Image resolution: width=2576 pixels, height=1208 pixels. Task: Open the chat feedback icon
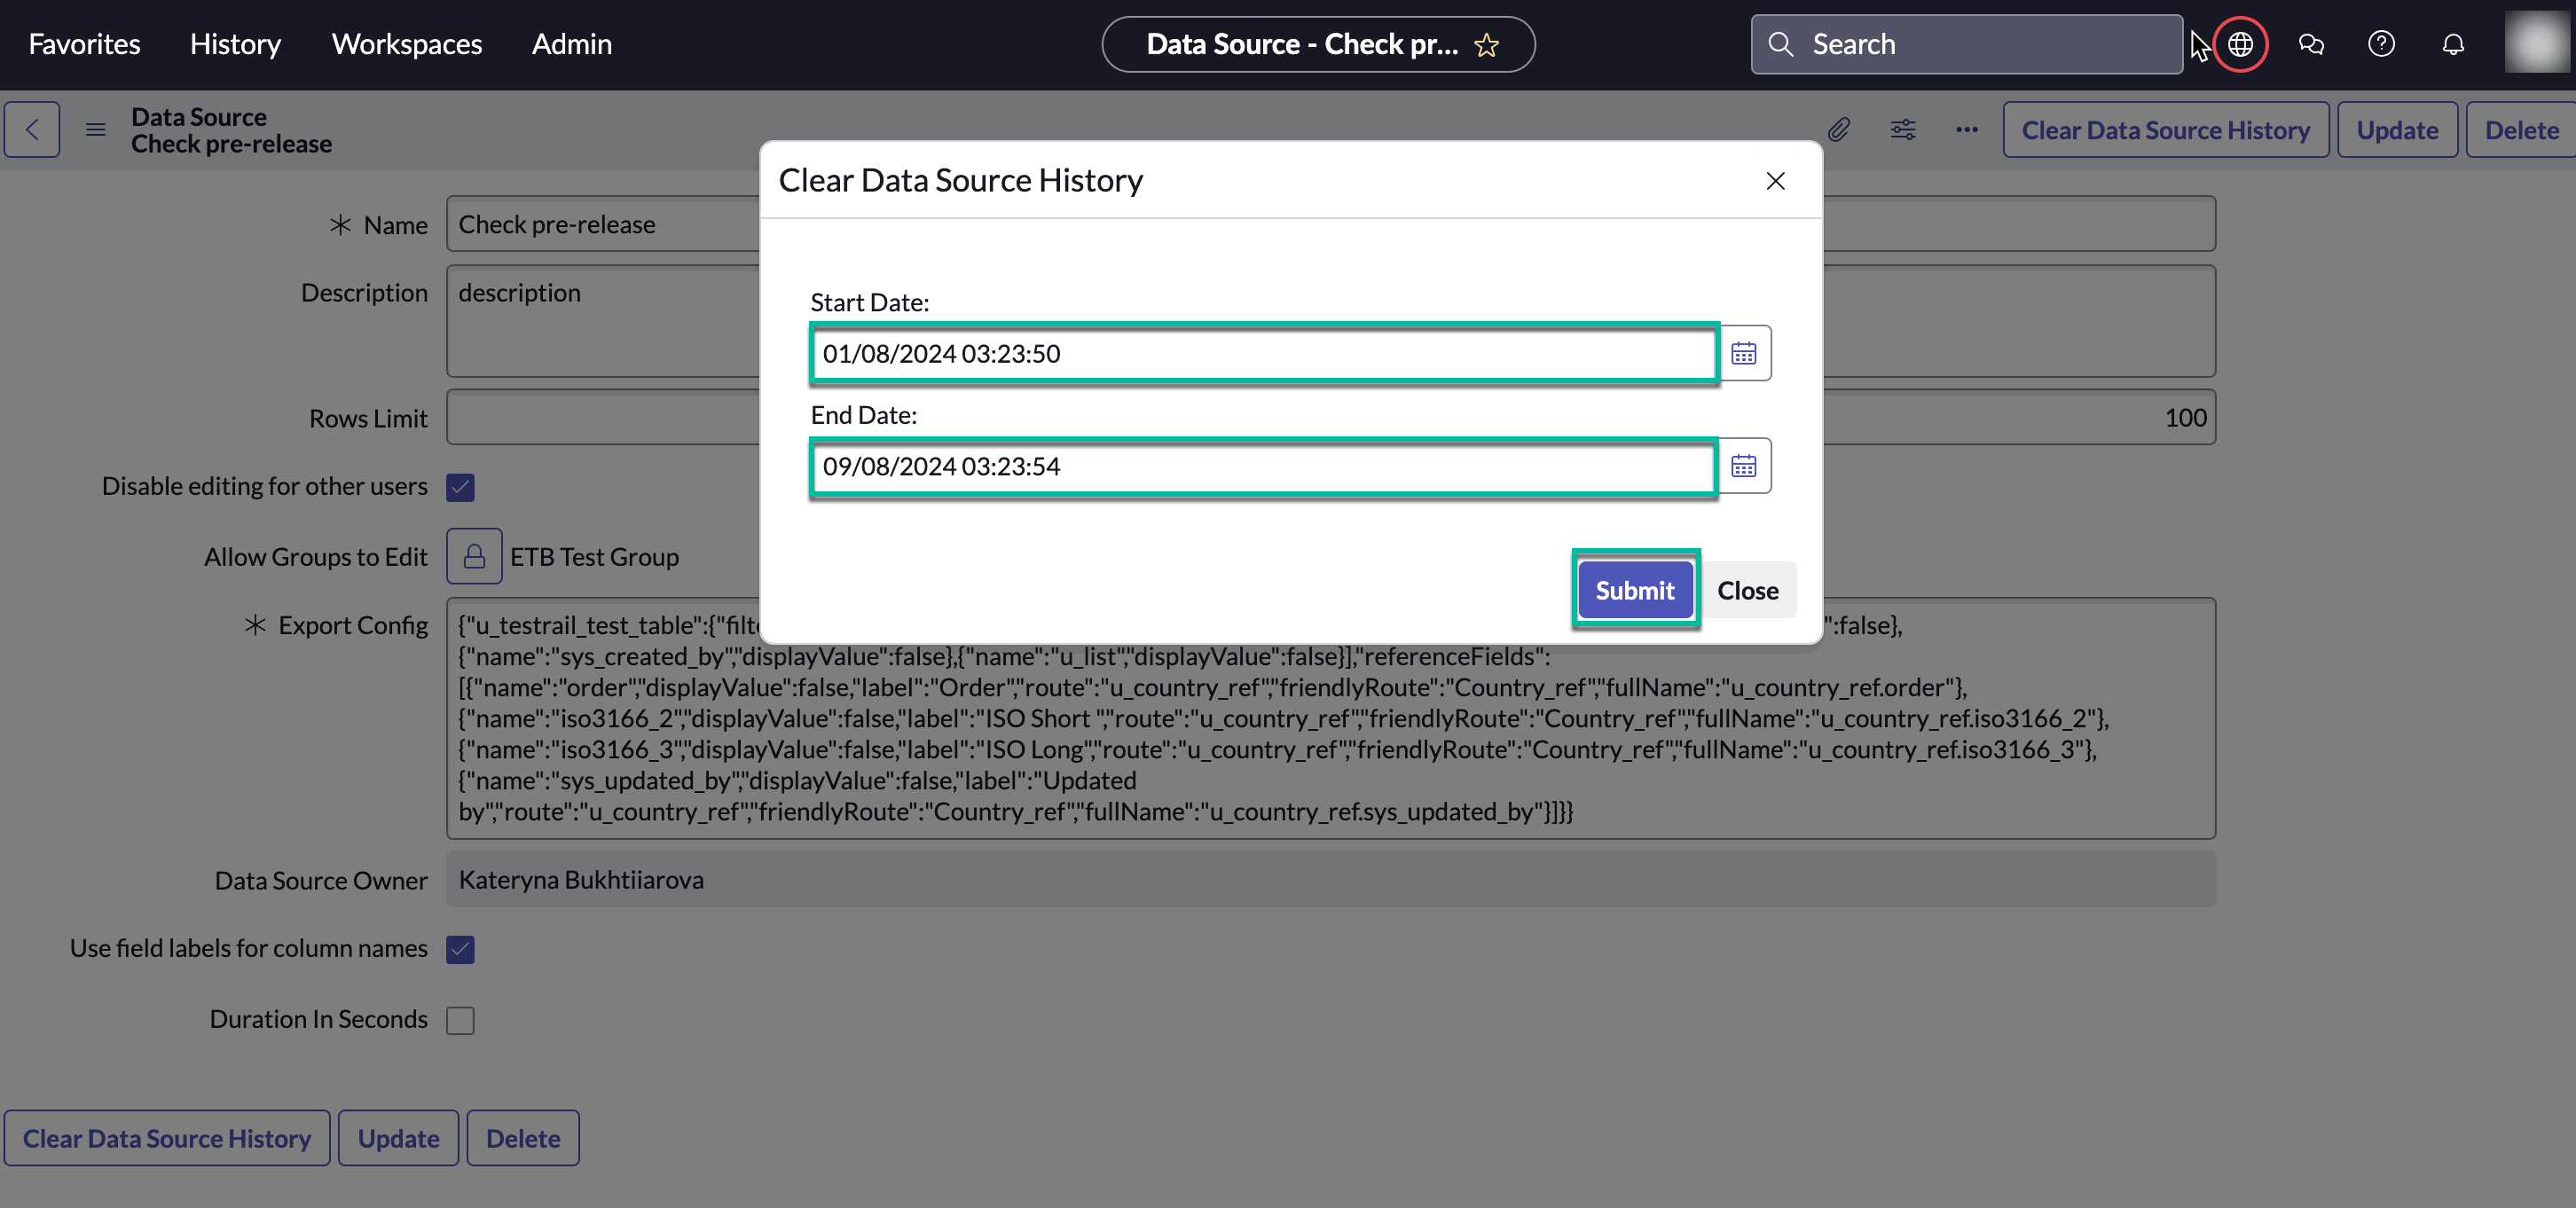click(x=2311, y=44)
